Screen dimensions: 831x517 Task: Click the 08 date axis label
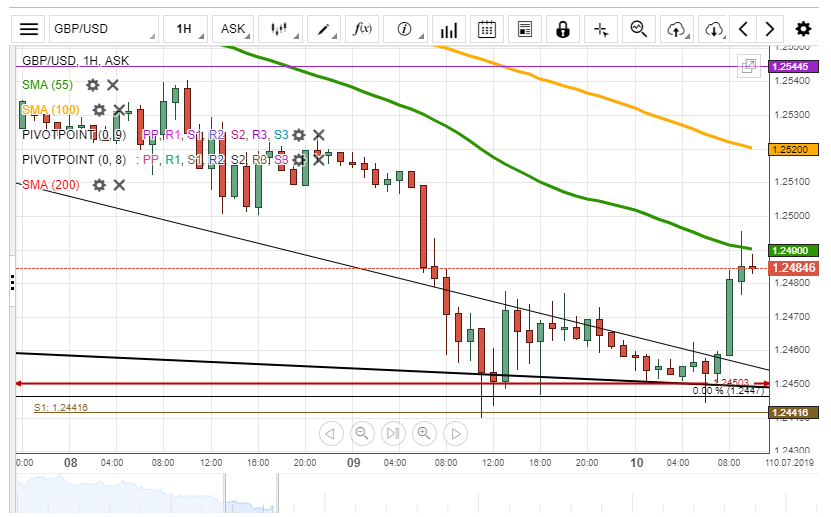point(70,463)
